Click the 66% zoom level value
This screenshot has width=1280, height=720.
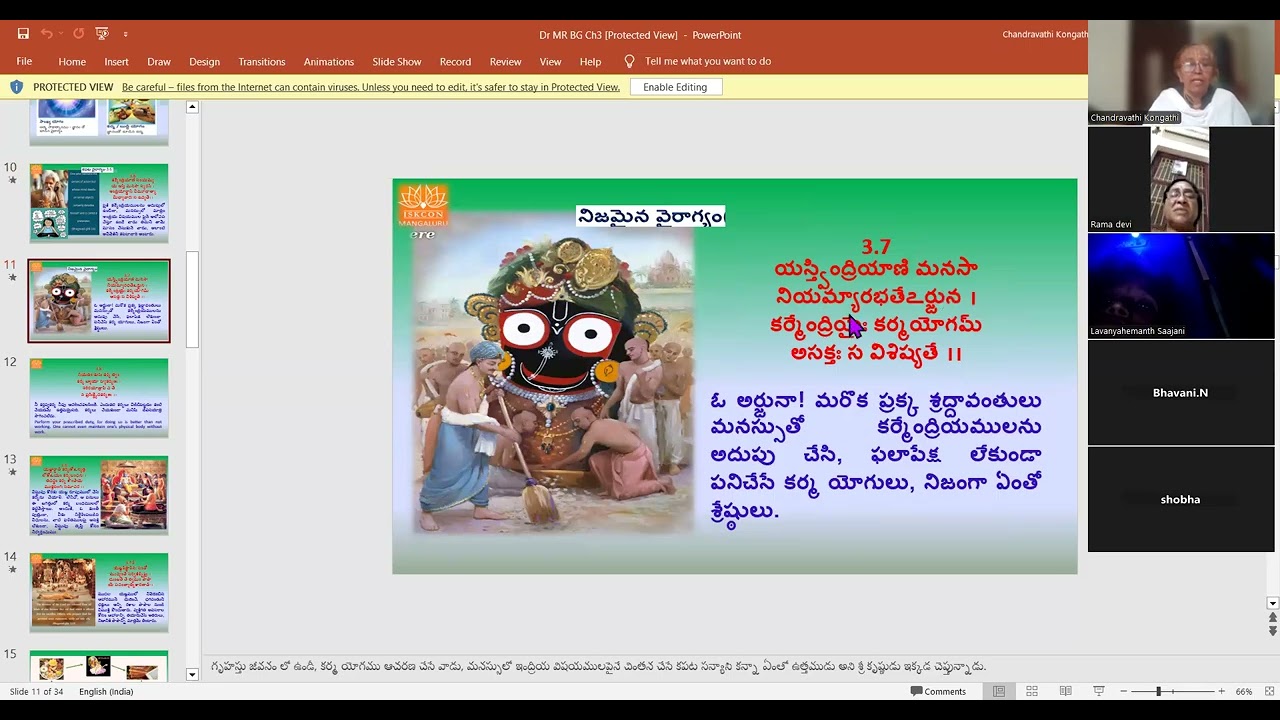click(x=1244, y=691)
